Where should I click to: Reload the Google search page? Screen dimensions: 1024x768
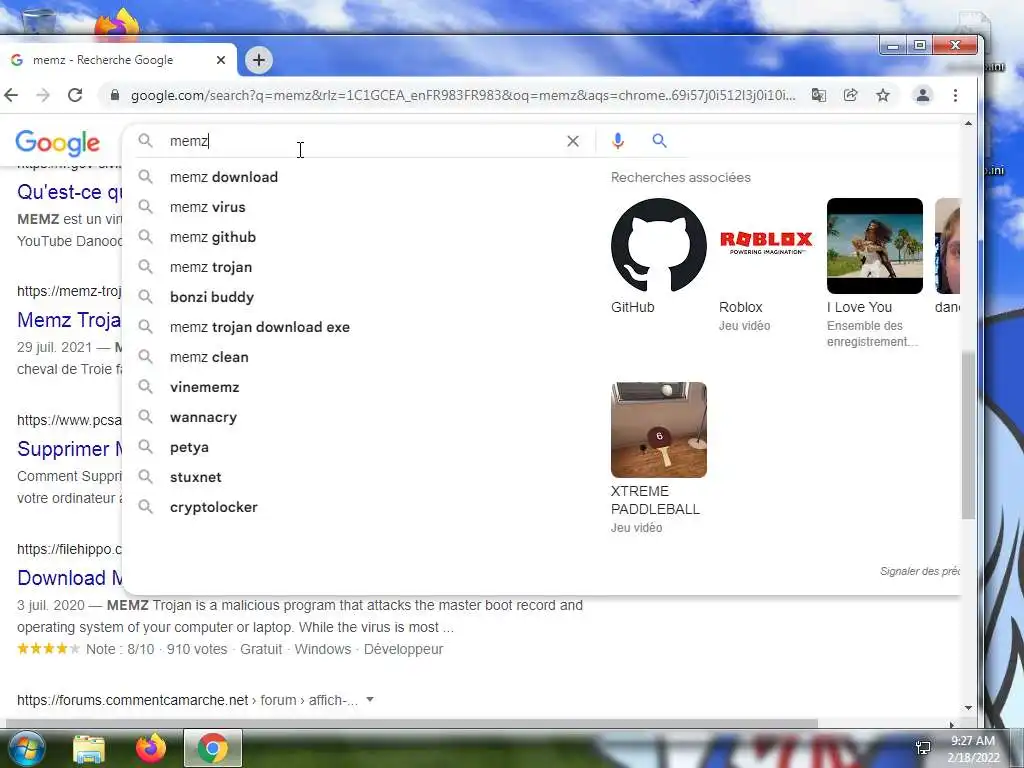75,95
